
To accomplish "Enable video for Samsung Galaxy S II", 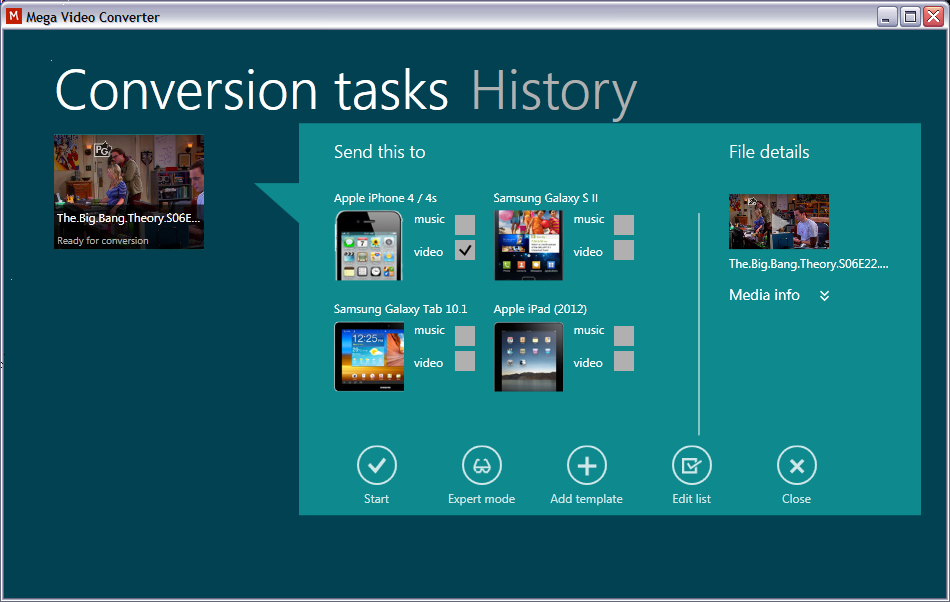I will [624, 250].
